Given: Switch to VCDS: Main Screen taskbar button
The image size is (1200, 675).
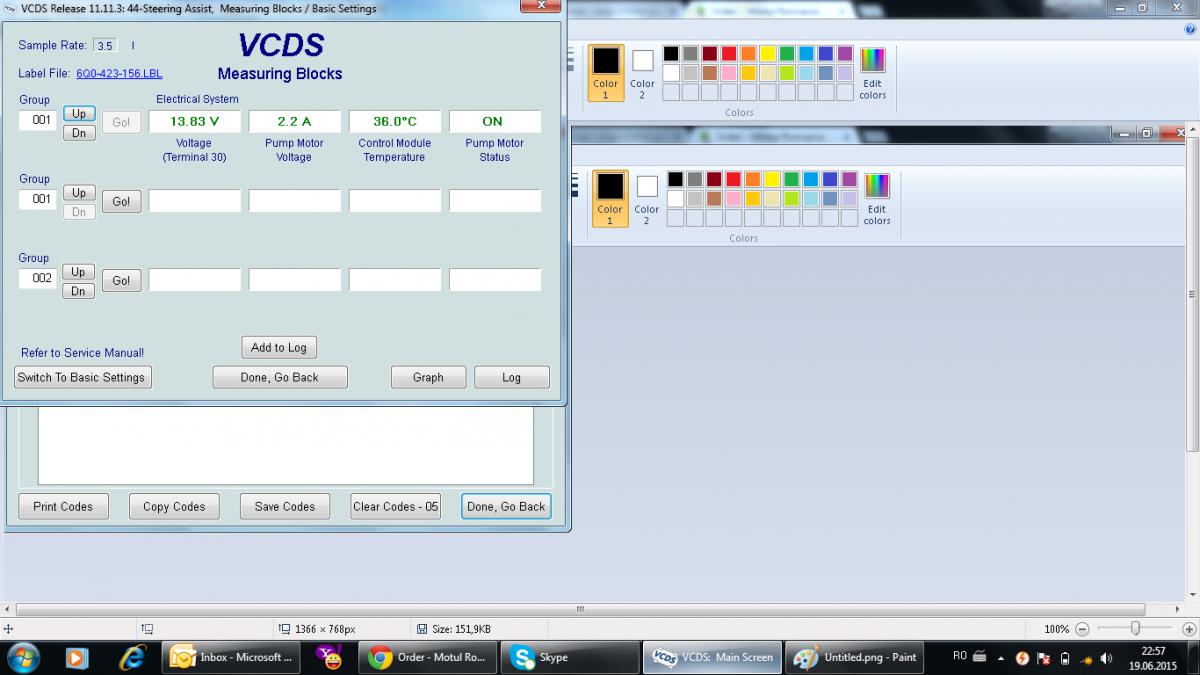Looking at the screenshot, I should (711, 657).
